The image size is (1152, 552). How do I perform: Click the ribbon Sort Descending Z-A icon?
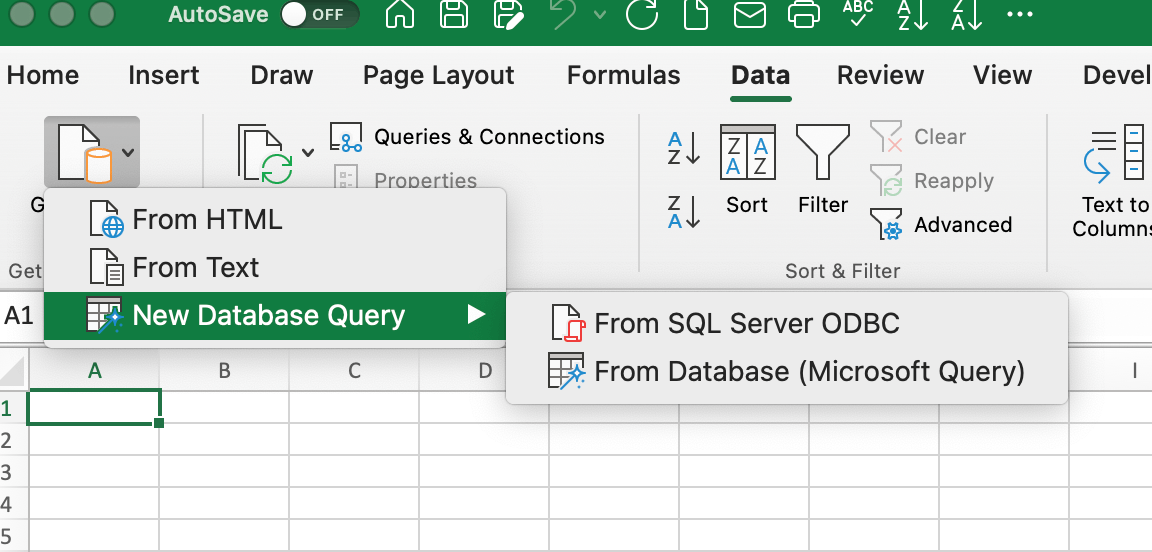coord(684,212)
